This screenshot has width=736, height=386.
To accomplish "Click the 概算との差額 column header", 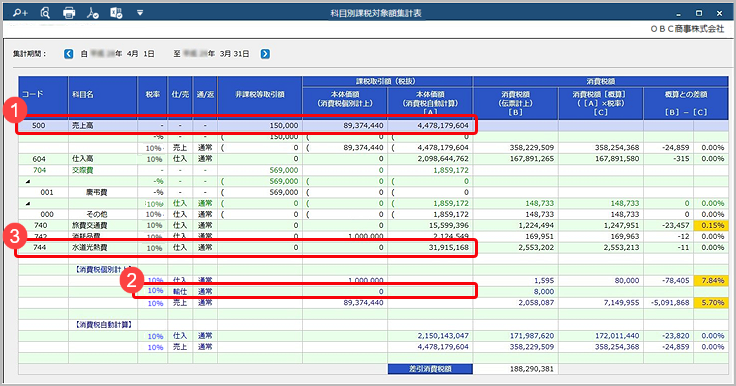I will [686, 103].
